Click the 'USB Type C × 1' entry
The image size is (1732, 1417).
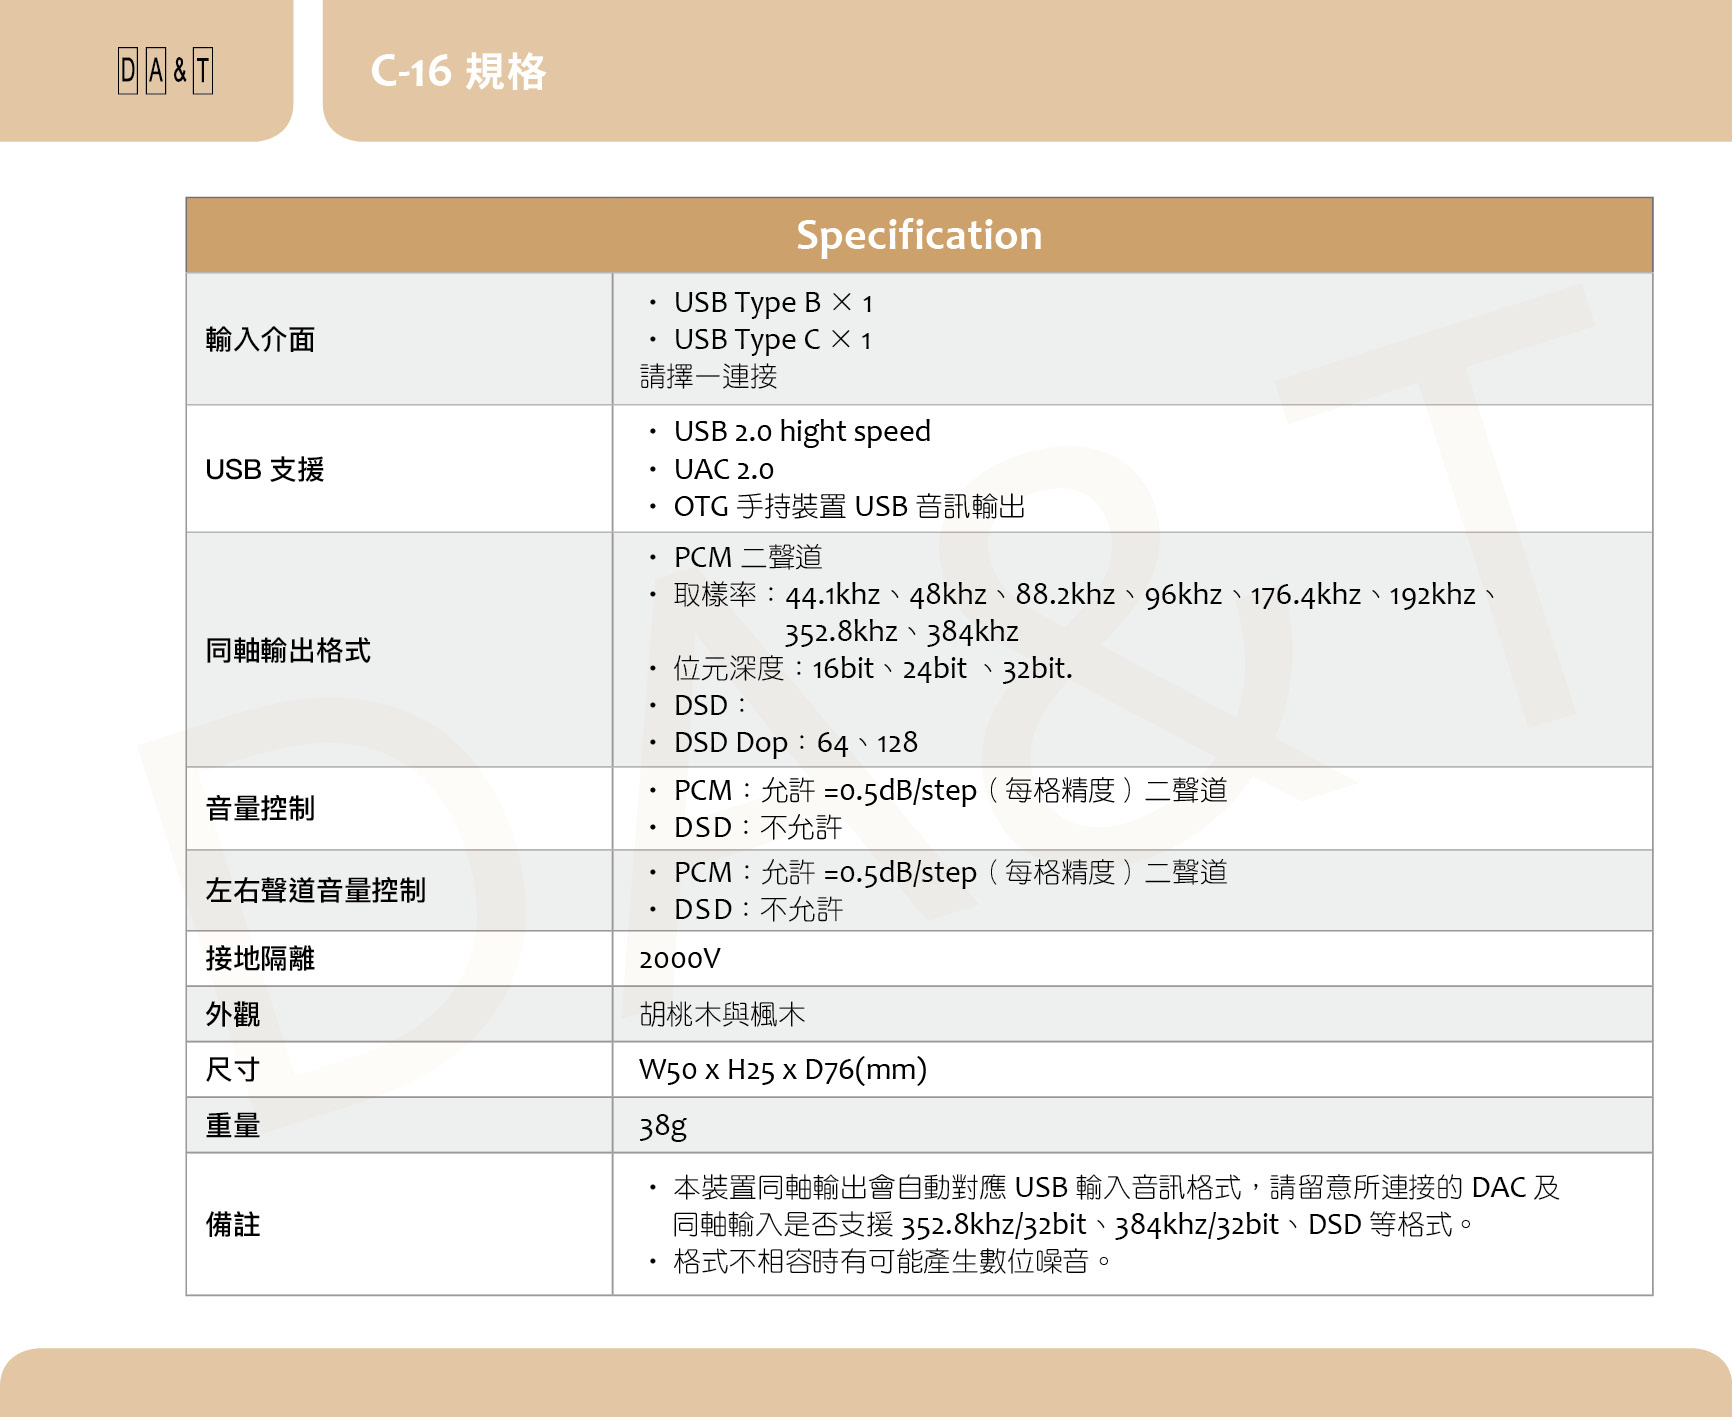772,340
